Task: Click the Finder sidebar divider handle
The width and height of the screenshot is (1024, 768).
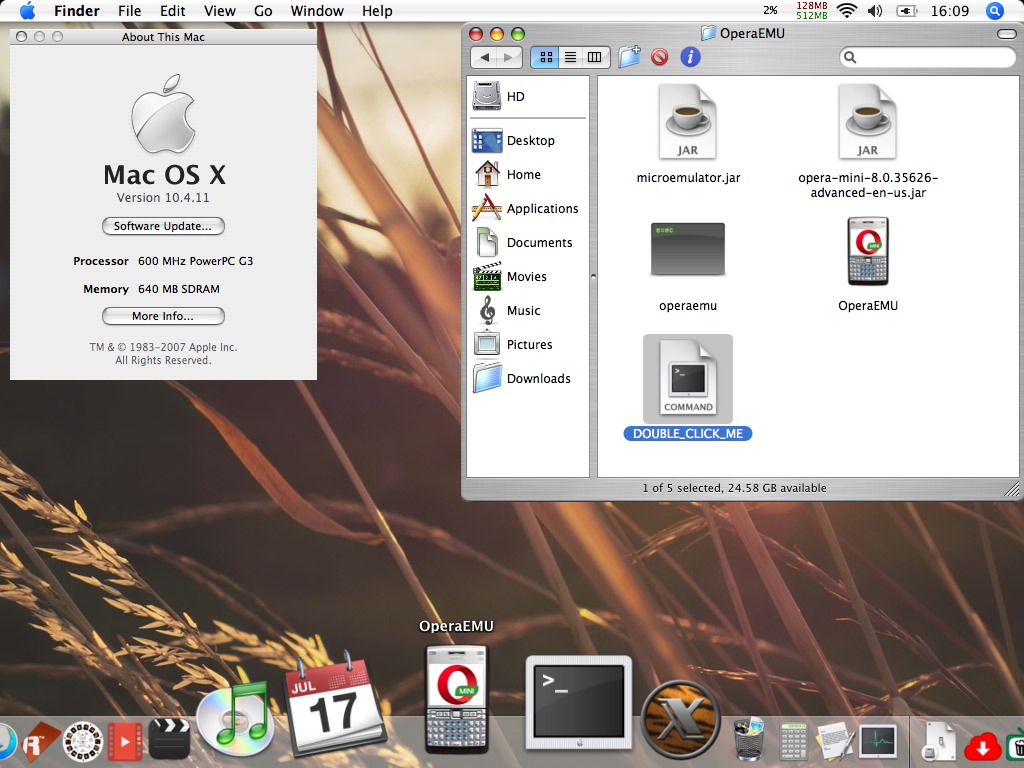Action: (x=593, y=276)
